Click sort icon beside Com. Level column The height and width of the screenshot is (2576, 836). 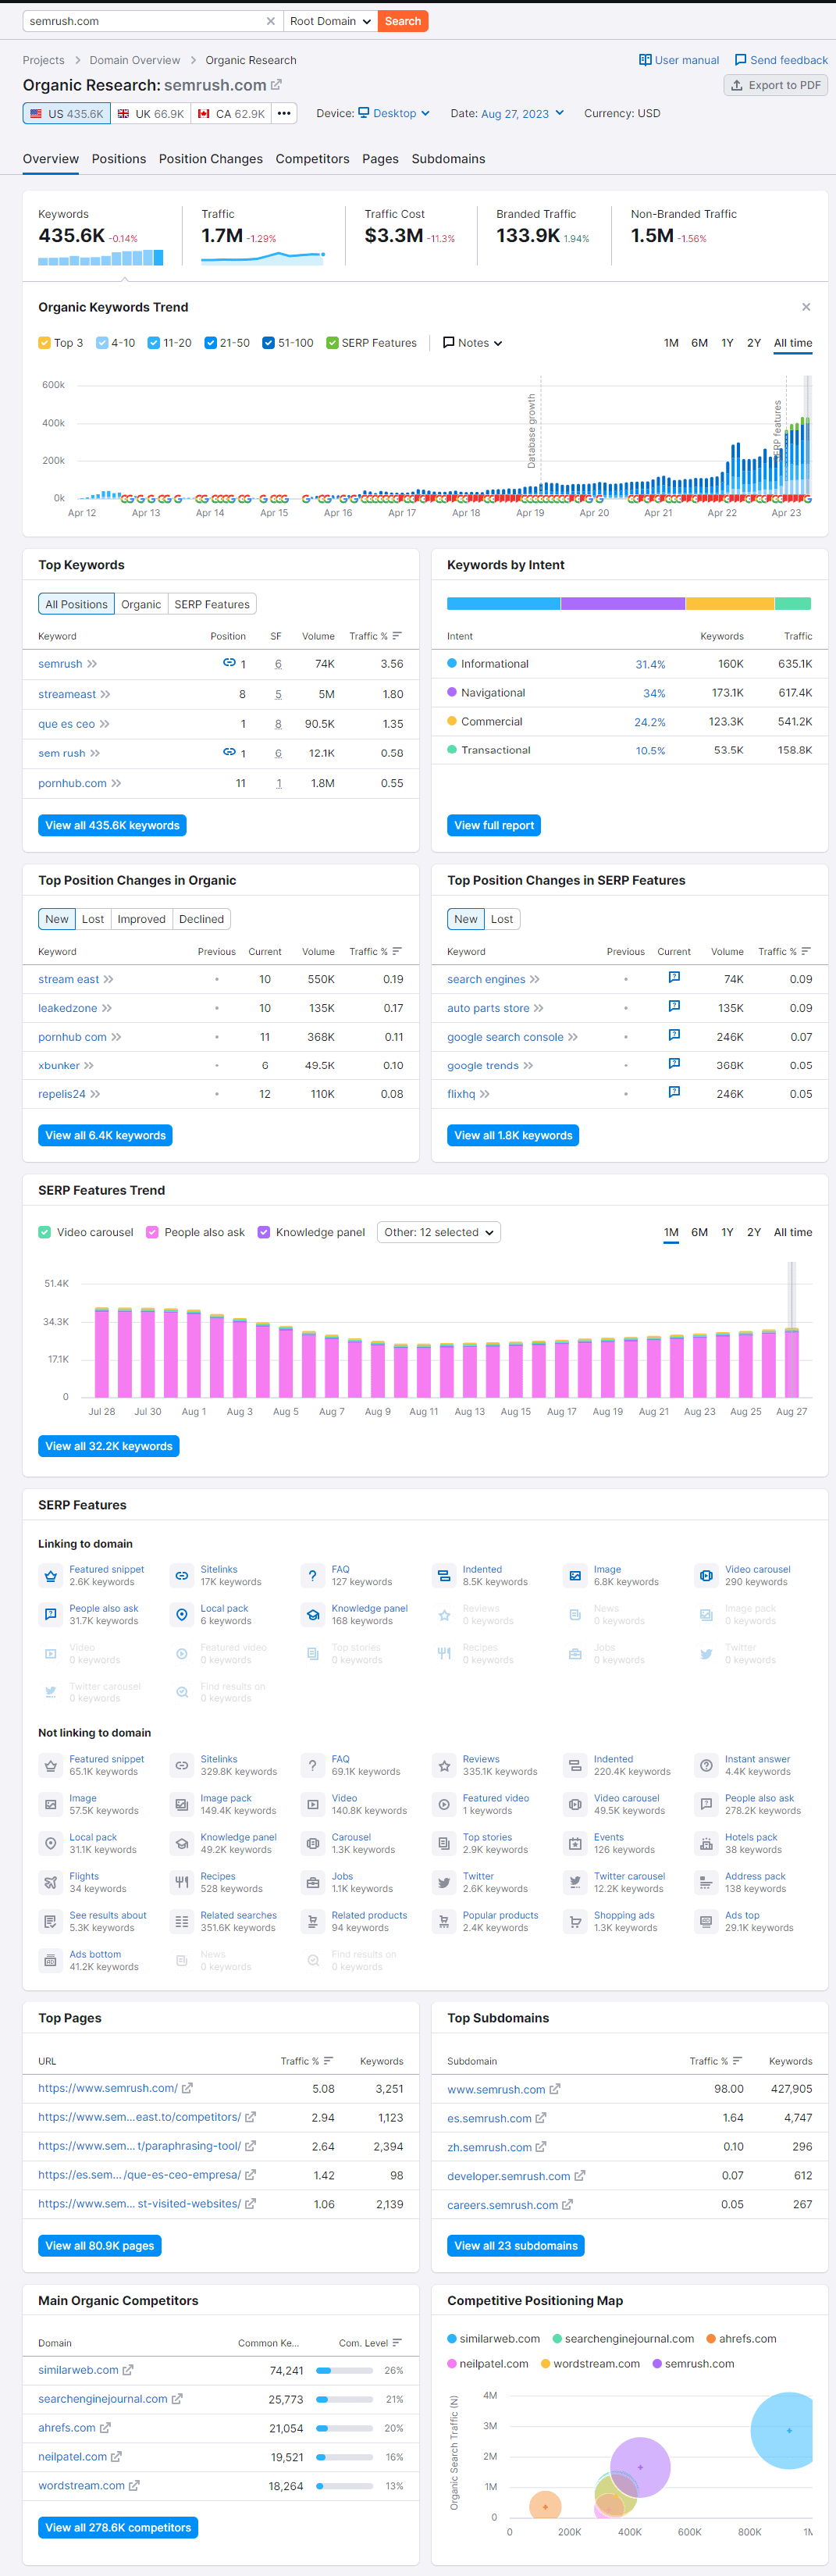[397, 2343]
